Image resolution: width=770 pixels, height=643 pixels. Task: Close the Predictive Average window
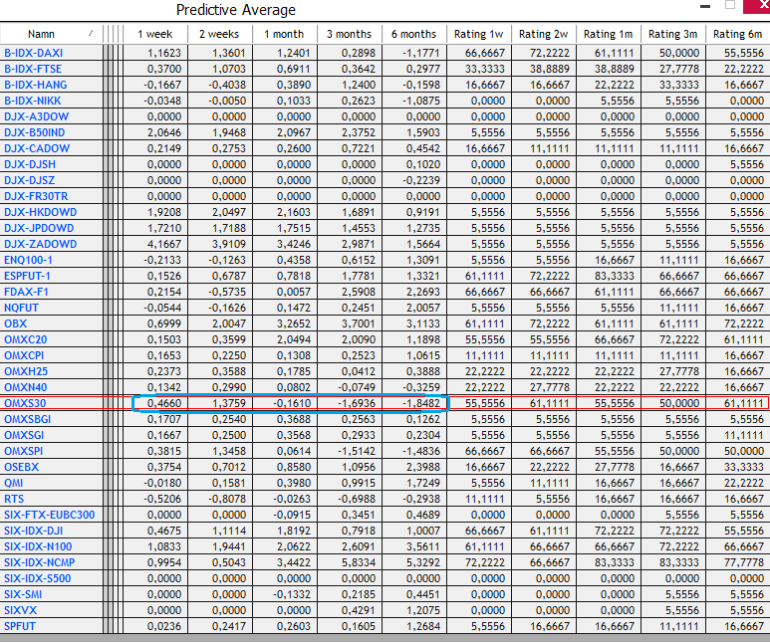(x=759, y=5)
